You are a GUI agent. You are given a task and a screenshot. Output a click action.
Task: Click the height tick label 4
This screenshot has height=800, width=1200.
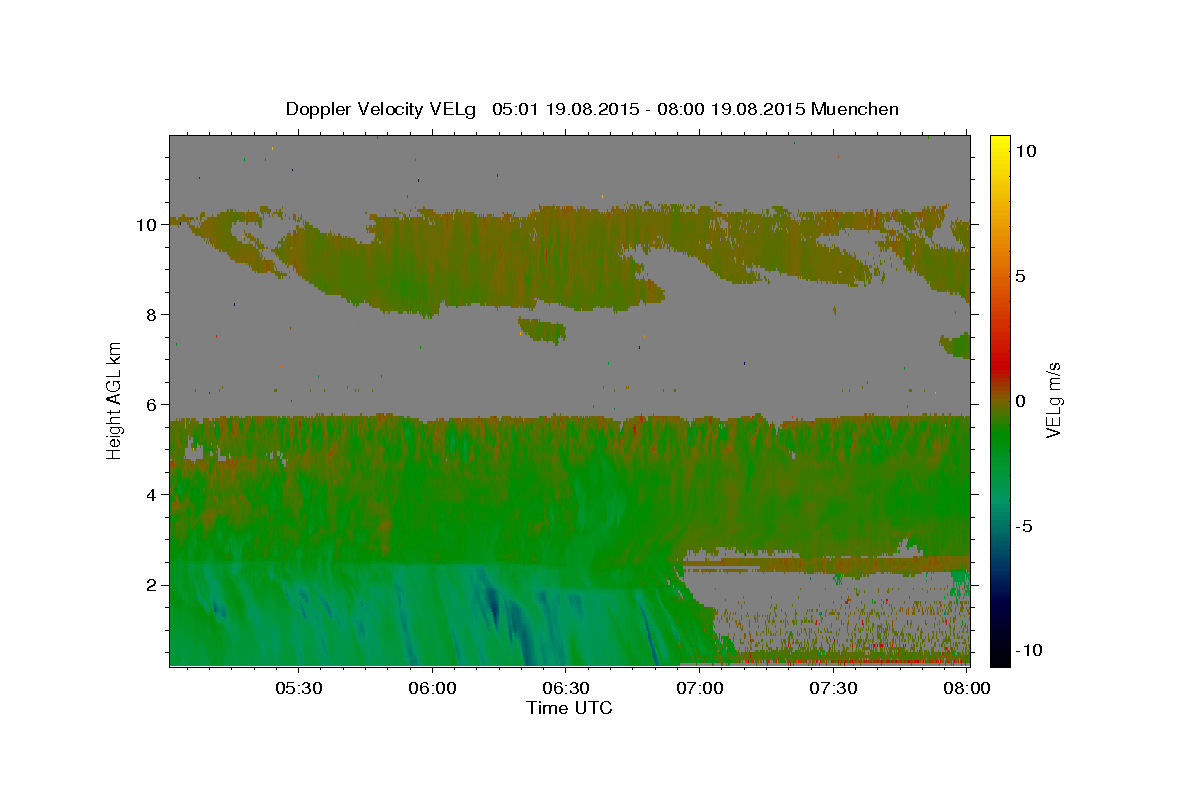click(x=152, y=495)
